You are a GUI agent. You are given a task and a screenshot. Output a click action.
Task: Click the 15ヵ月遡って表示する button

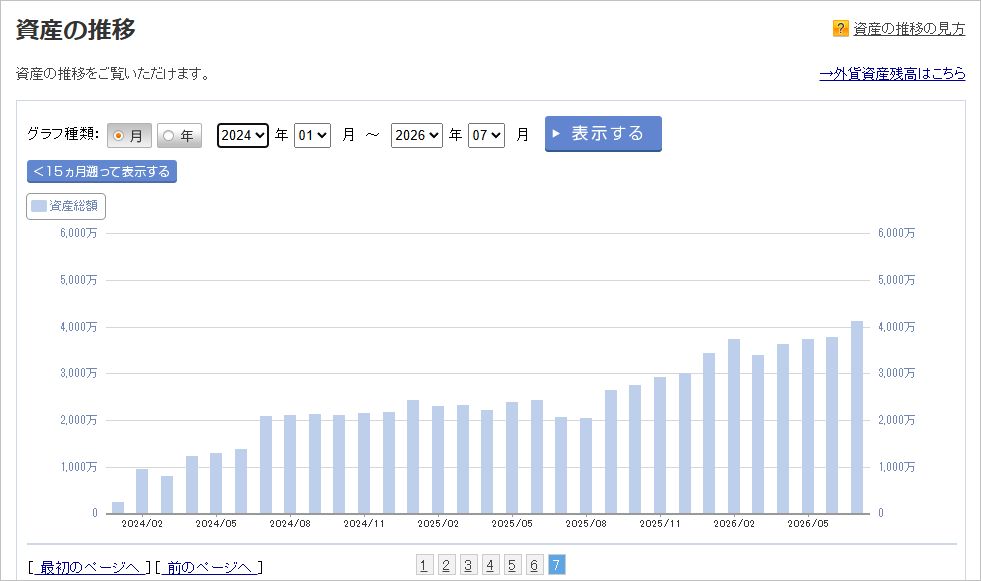click(102, 171)
